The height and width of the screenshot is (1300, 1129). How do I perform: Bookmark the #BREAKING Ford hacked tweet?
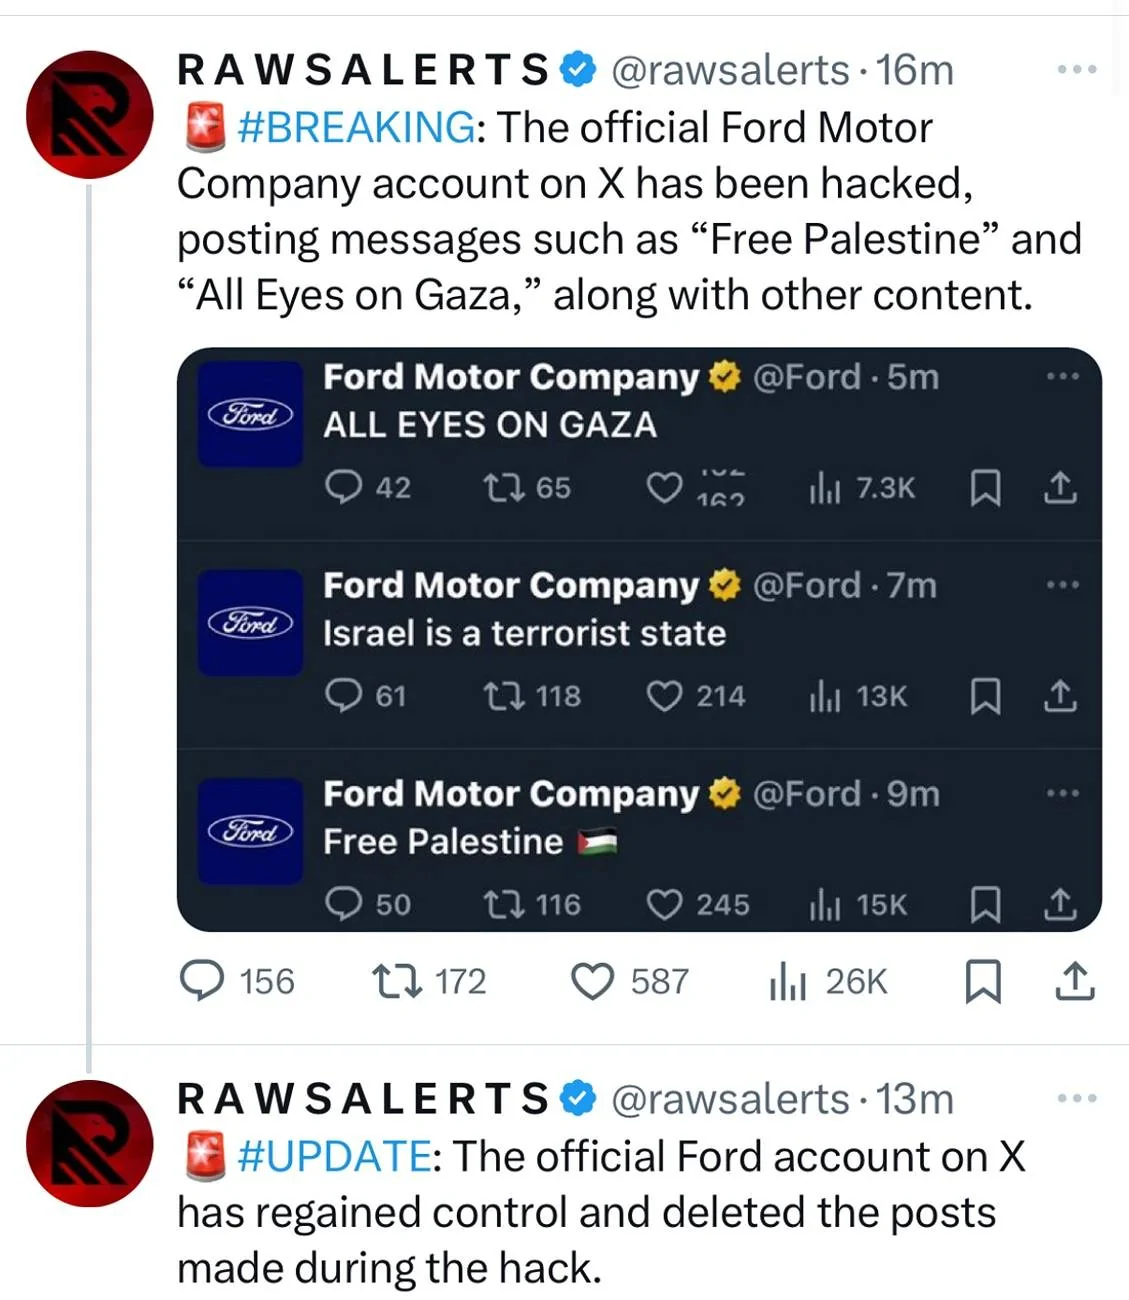click(x=982, y=981)
